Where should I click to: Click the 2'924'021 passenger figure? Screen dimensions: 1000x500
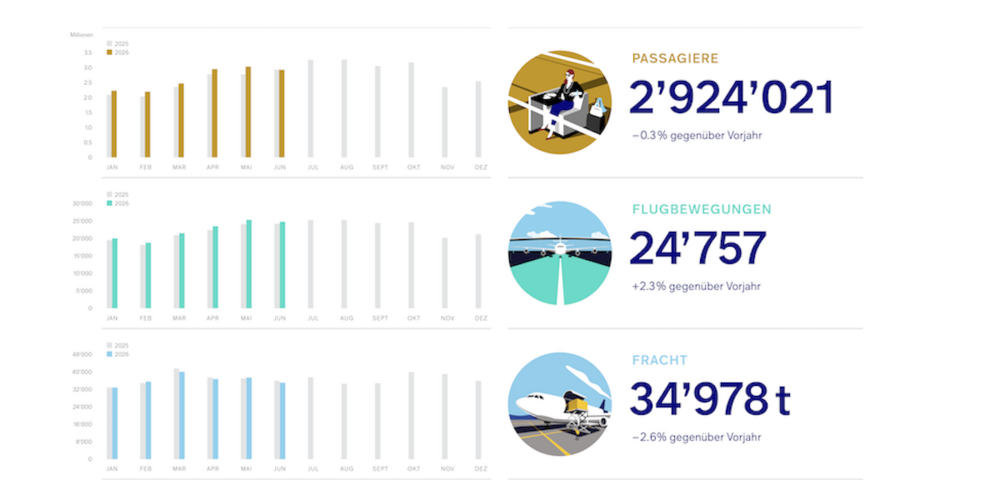click(x=732, y=98)
